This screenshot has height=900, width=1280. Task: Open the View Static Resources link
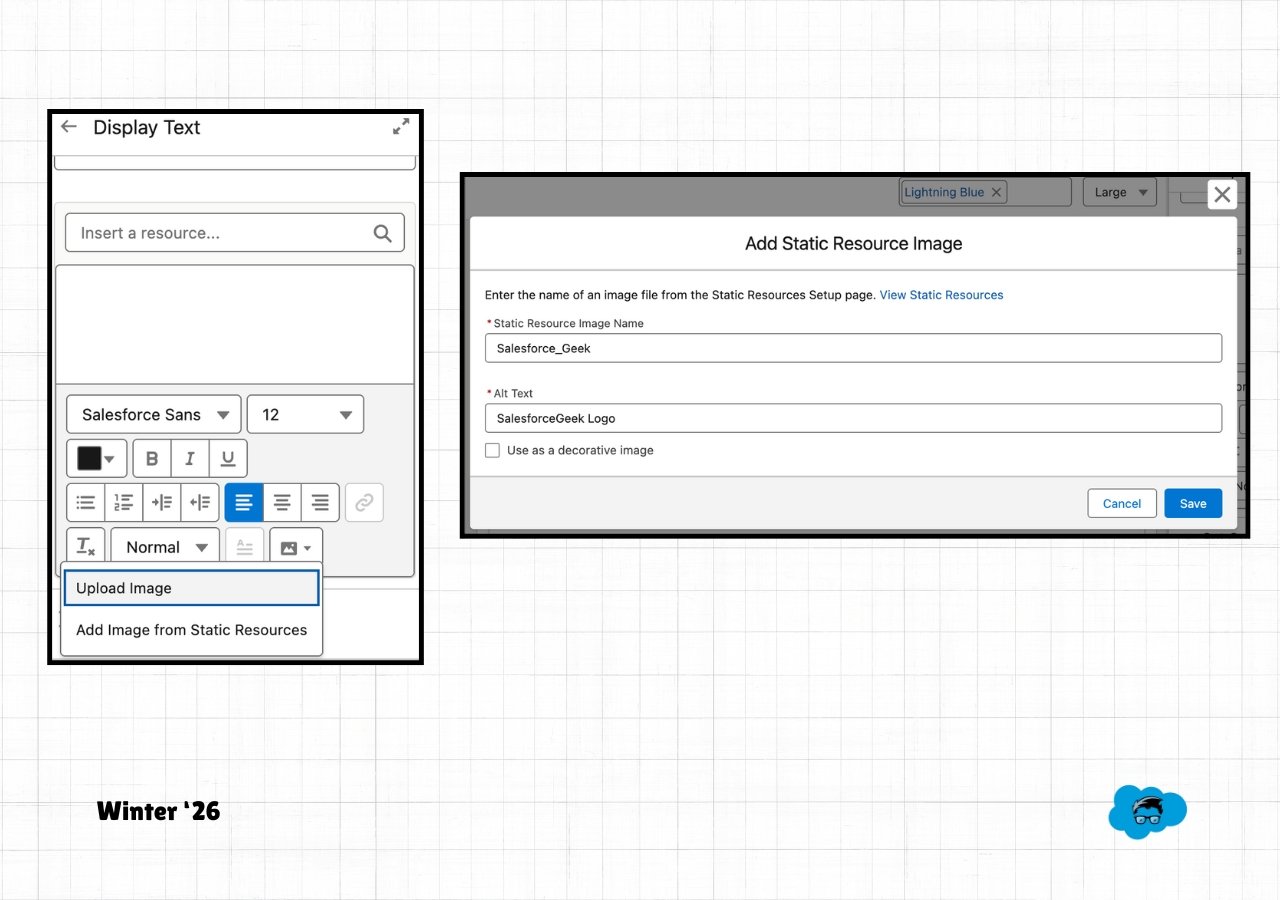tap(941, 295)
